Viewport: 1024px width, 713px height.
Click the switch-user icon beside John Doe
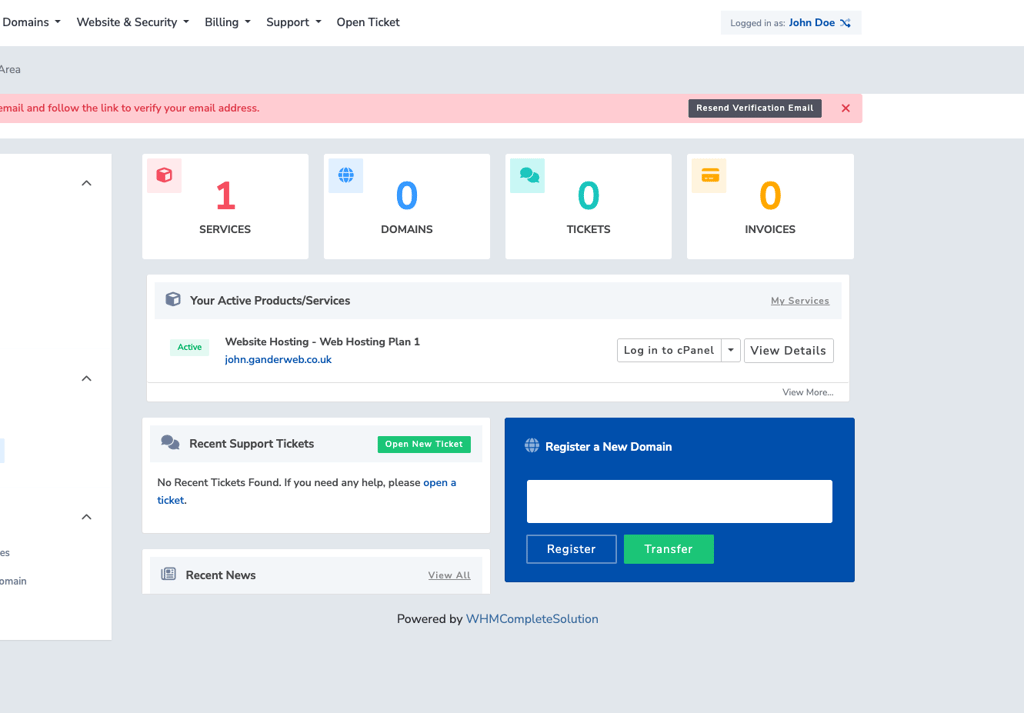pos(845,23)
